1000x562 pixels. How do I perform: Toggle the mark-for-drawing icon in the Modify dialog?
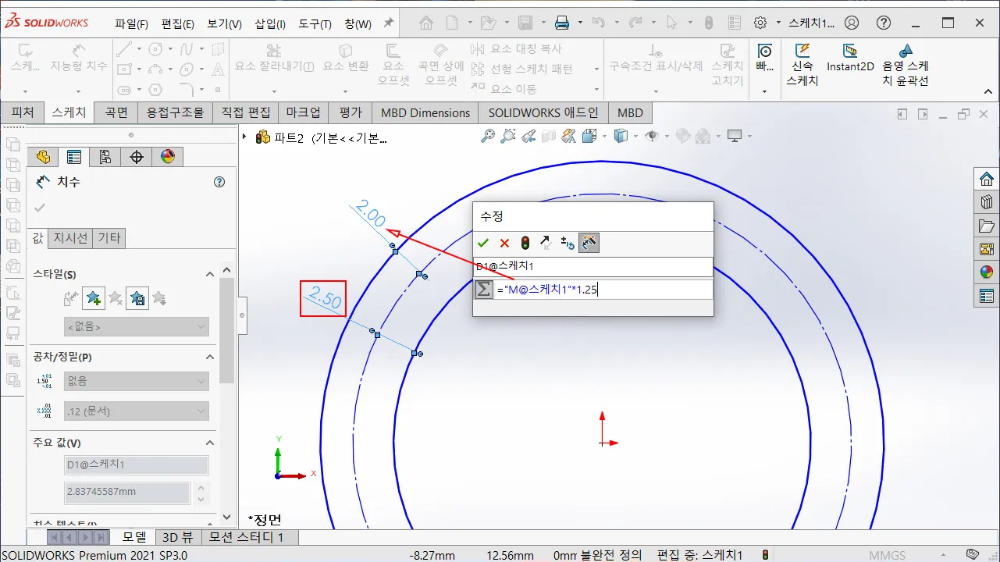tap(589, 242)
